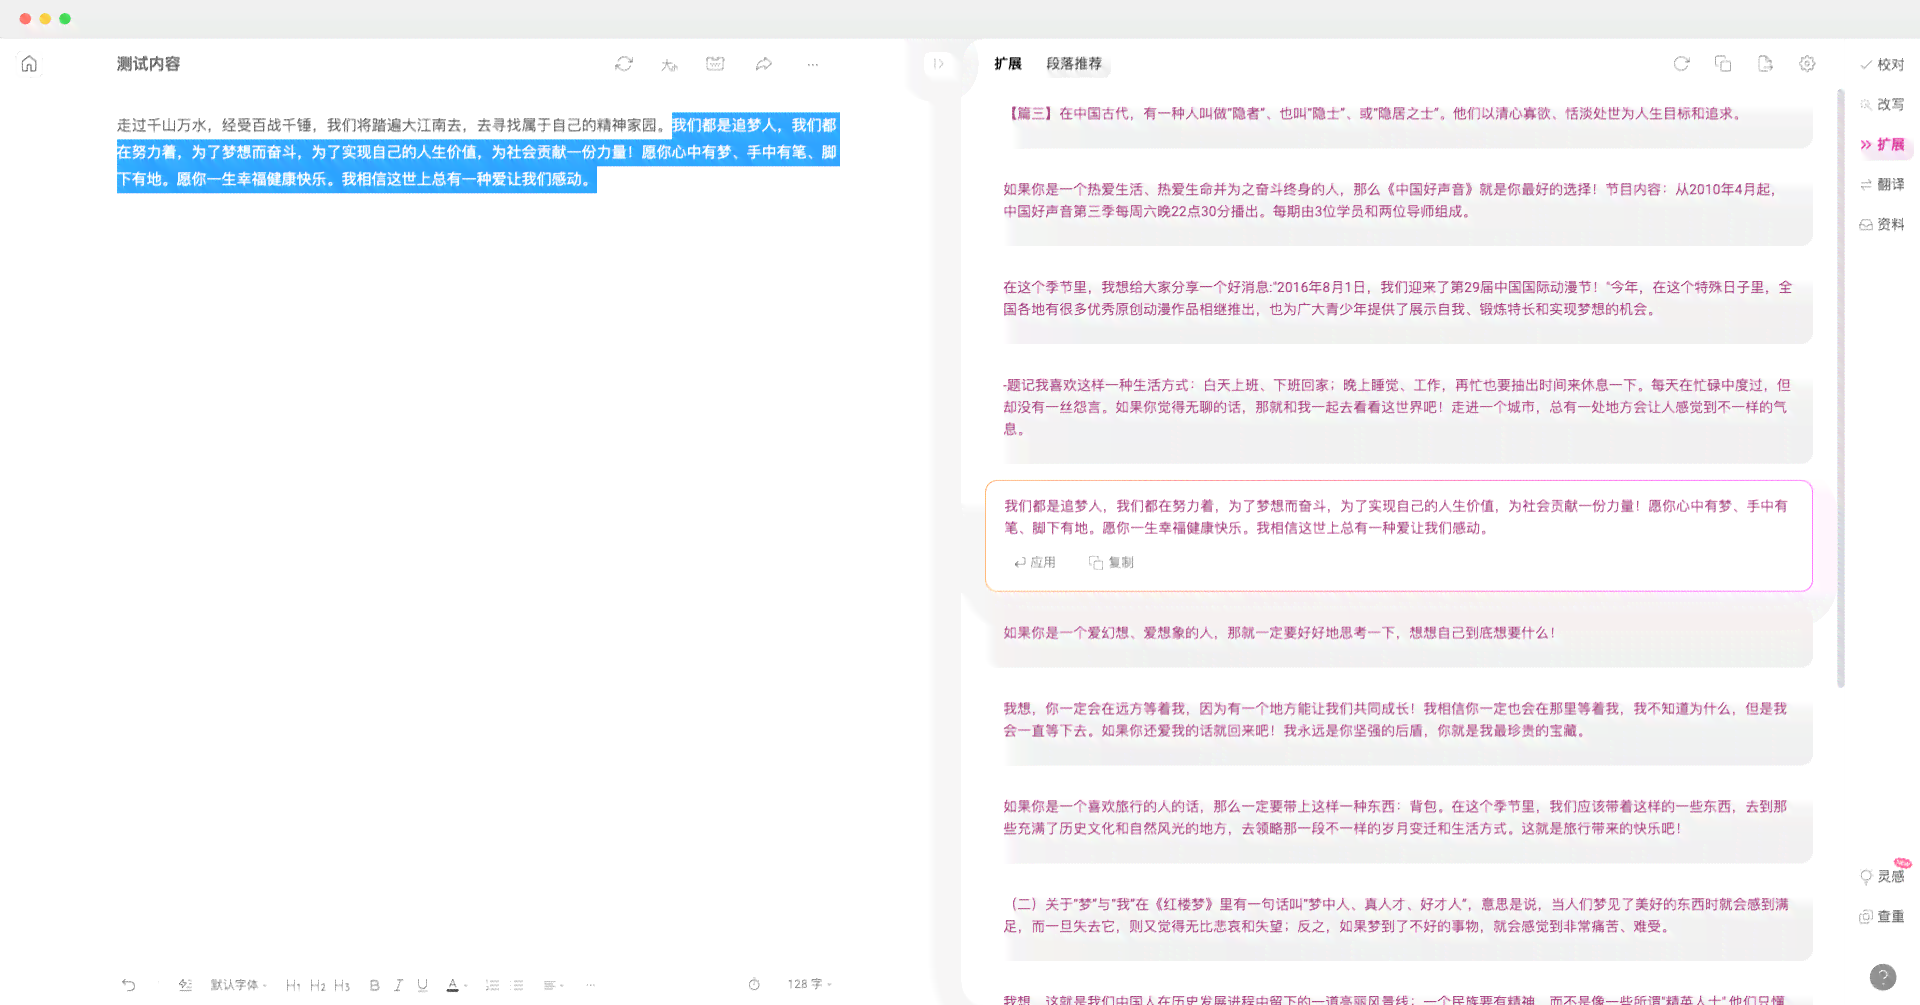Show more formatting options in bottom toolbar
This screenshot has width=1920, height=1005.
tap(591, 985)
